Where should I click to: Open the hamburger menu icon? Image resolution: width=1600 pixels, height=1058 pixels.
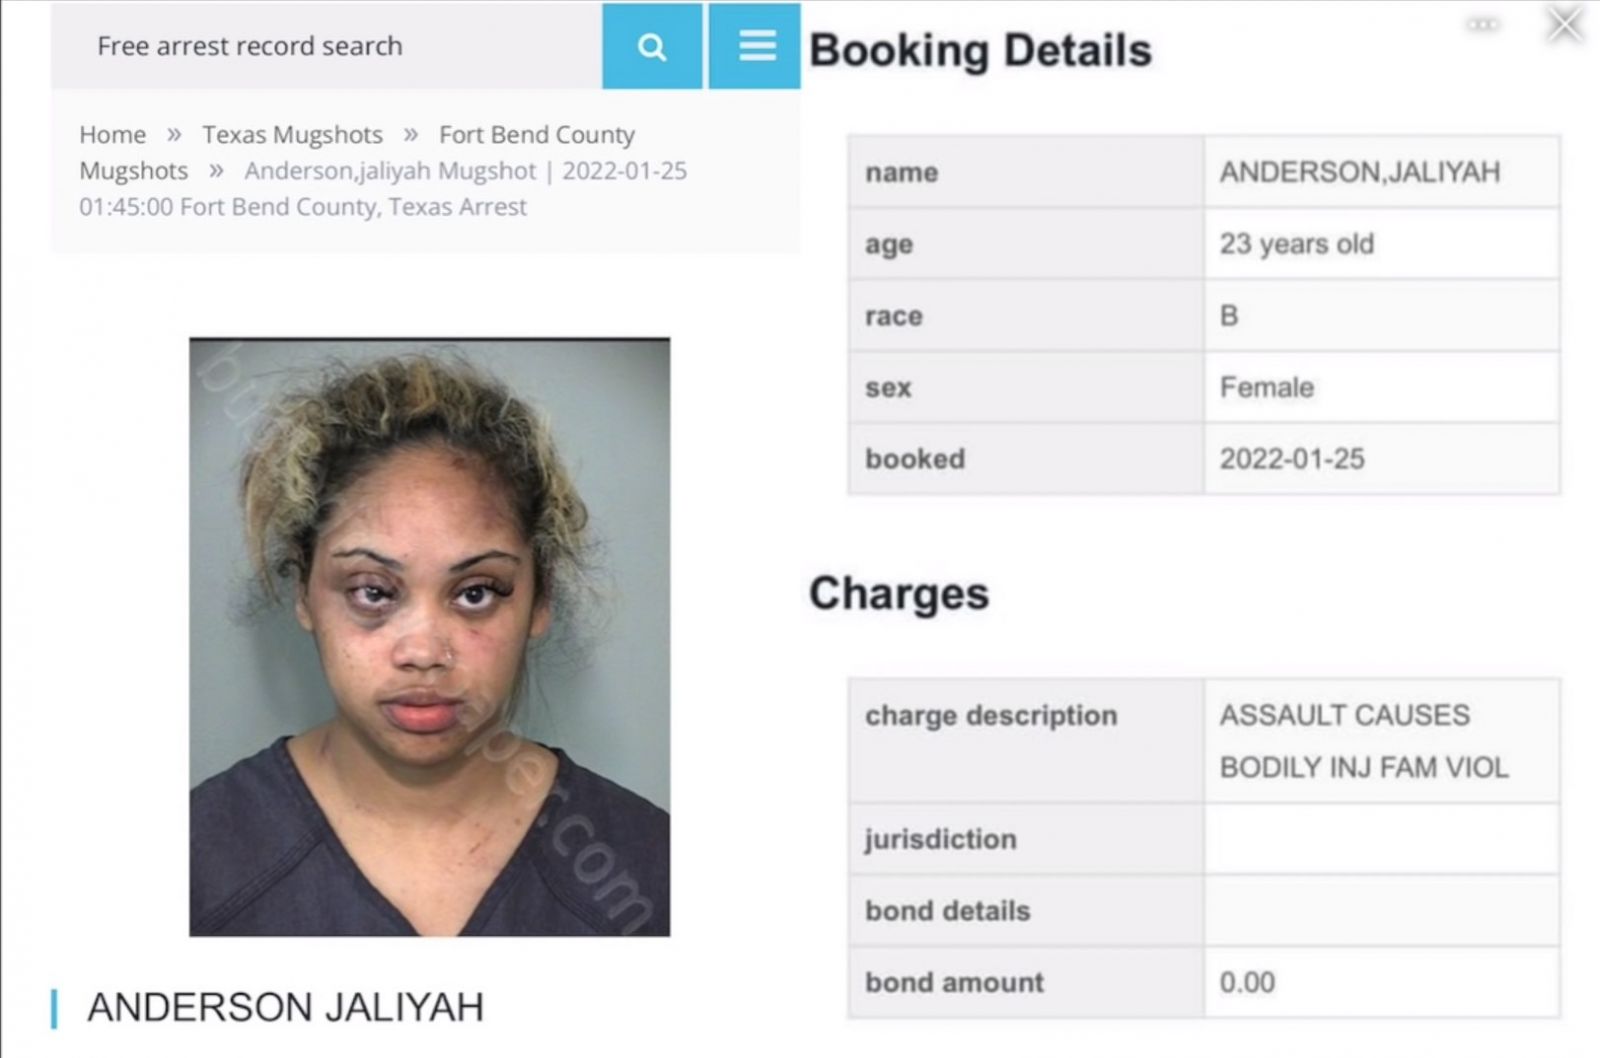coord(756,46)
